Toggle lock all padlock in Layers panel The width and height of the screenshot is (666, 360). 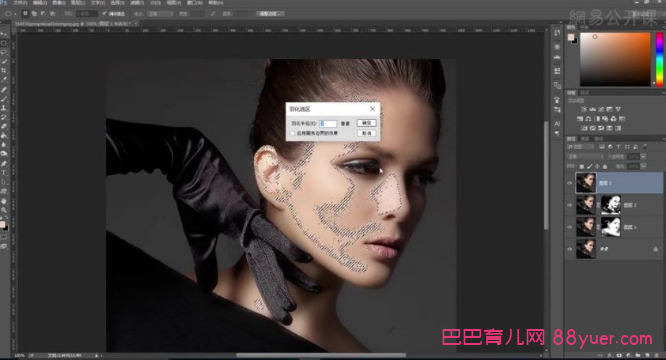605,166
